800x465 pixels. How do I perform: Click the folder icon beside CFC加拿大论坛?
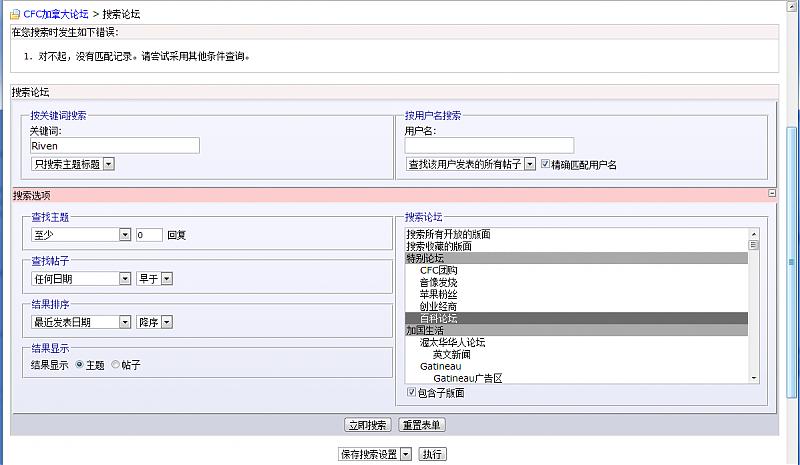point(15,14)
